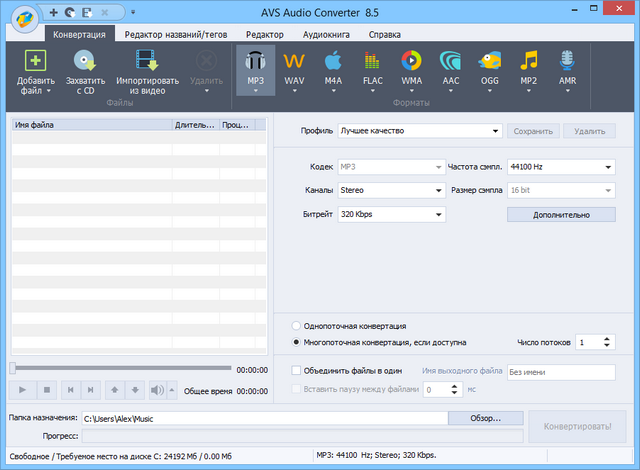Image resolution: width=640 pixels, height=470 pixels.
Task: Click the Import from Video icon
Action: click(x=147, y=62)
